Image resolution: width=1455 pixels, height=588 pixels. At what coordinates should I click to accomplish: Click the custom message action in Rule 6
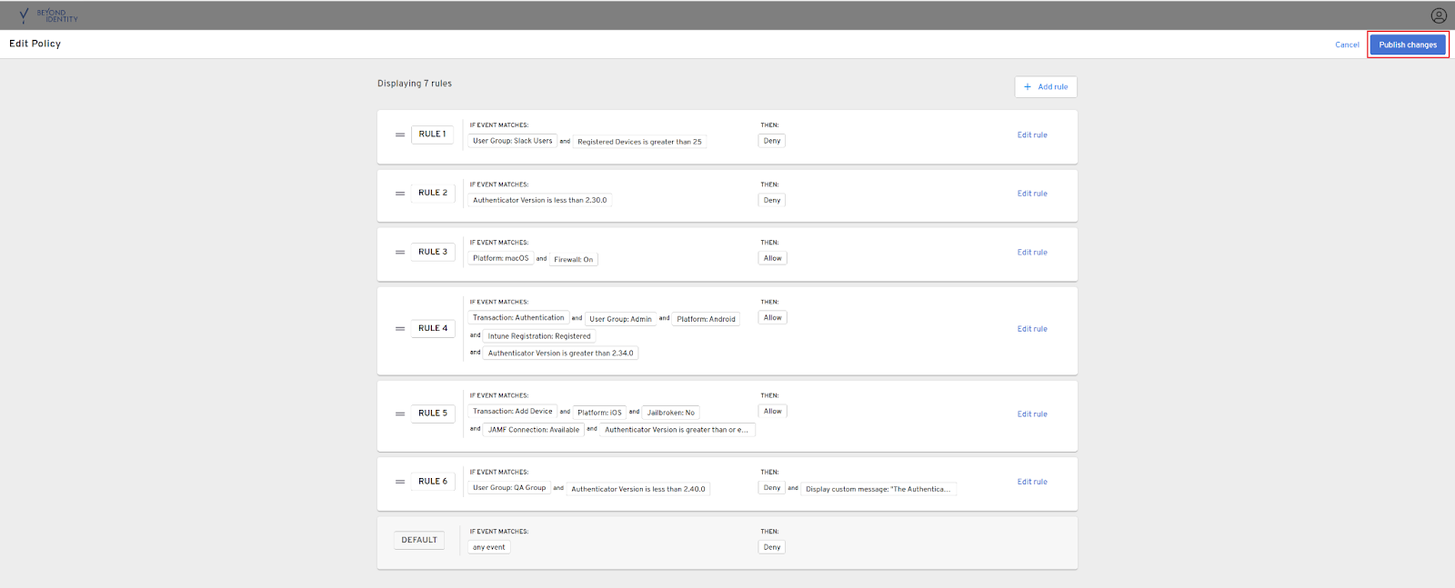pos(878,489)
